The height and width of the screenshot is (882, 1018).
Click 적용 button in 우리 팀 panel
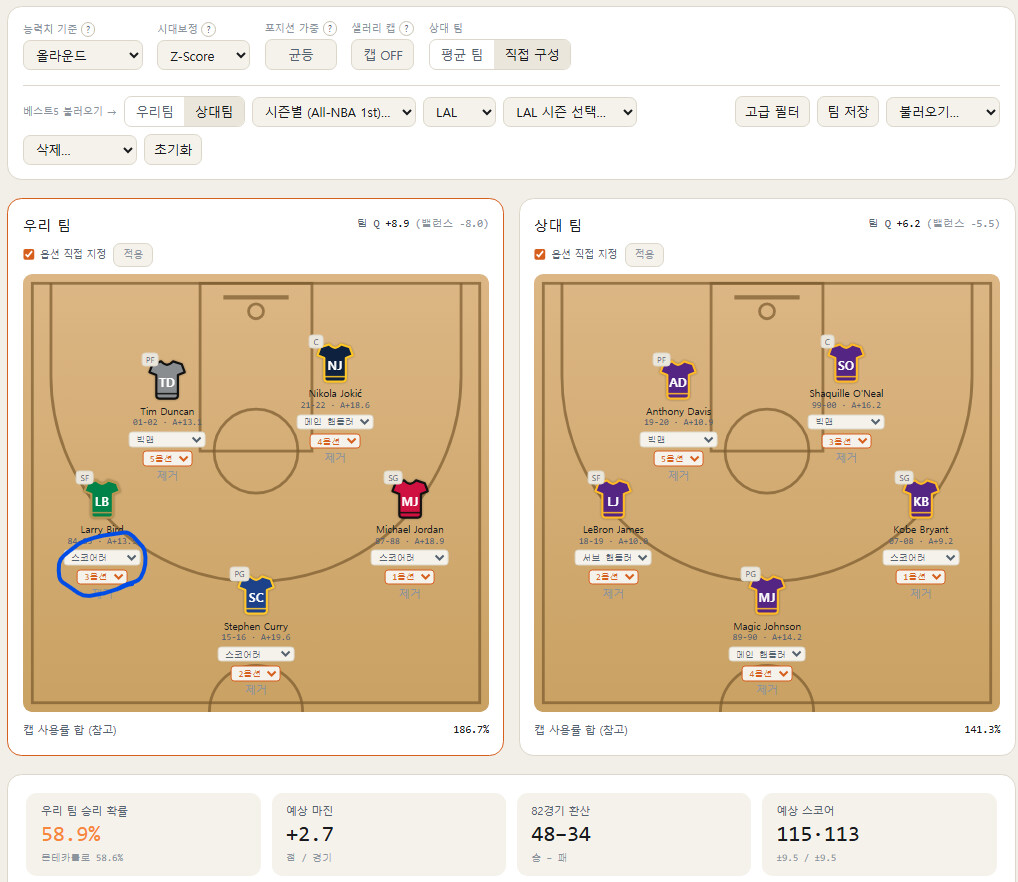[133, 254]
